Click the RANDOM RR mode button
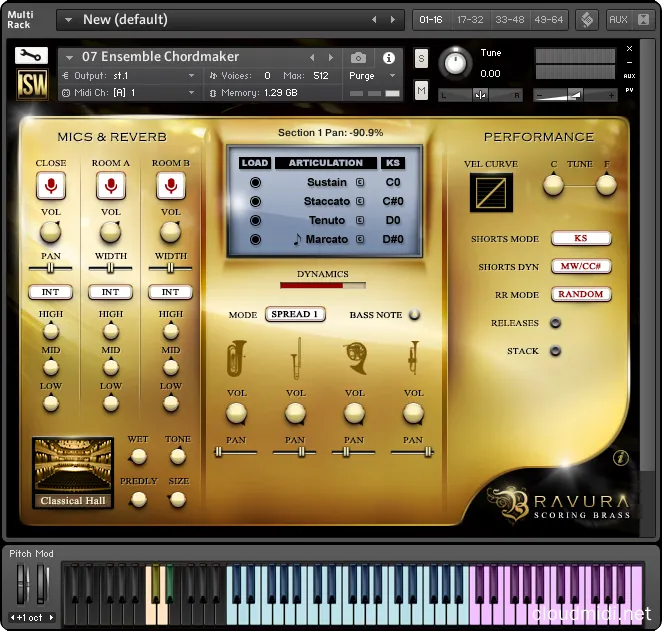 coord(580,295)
